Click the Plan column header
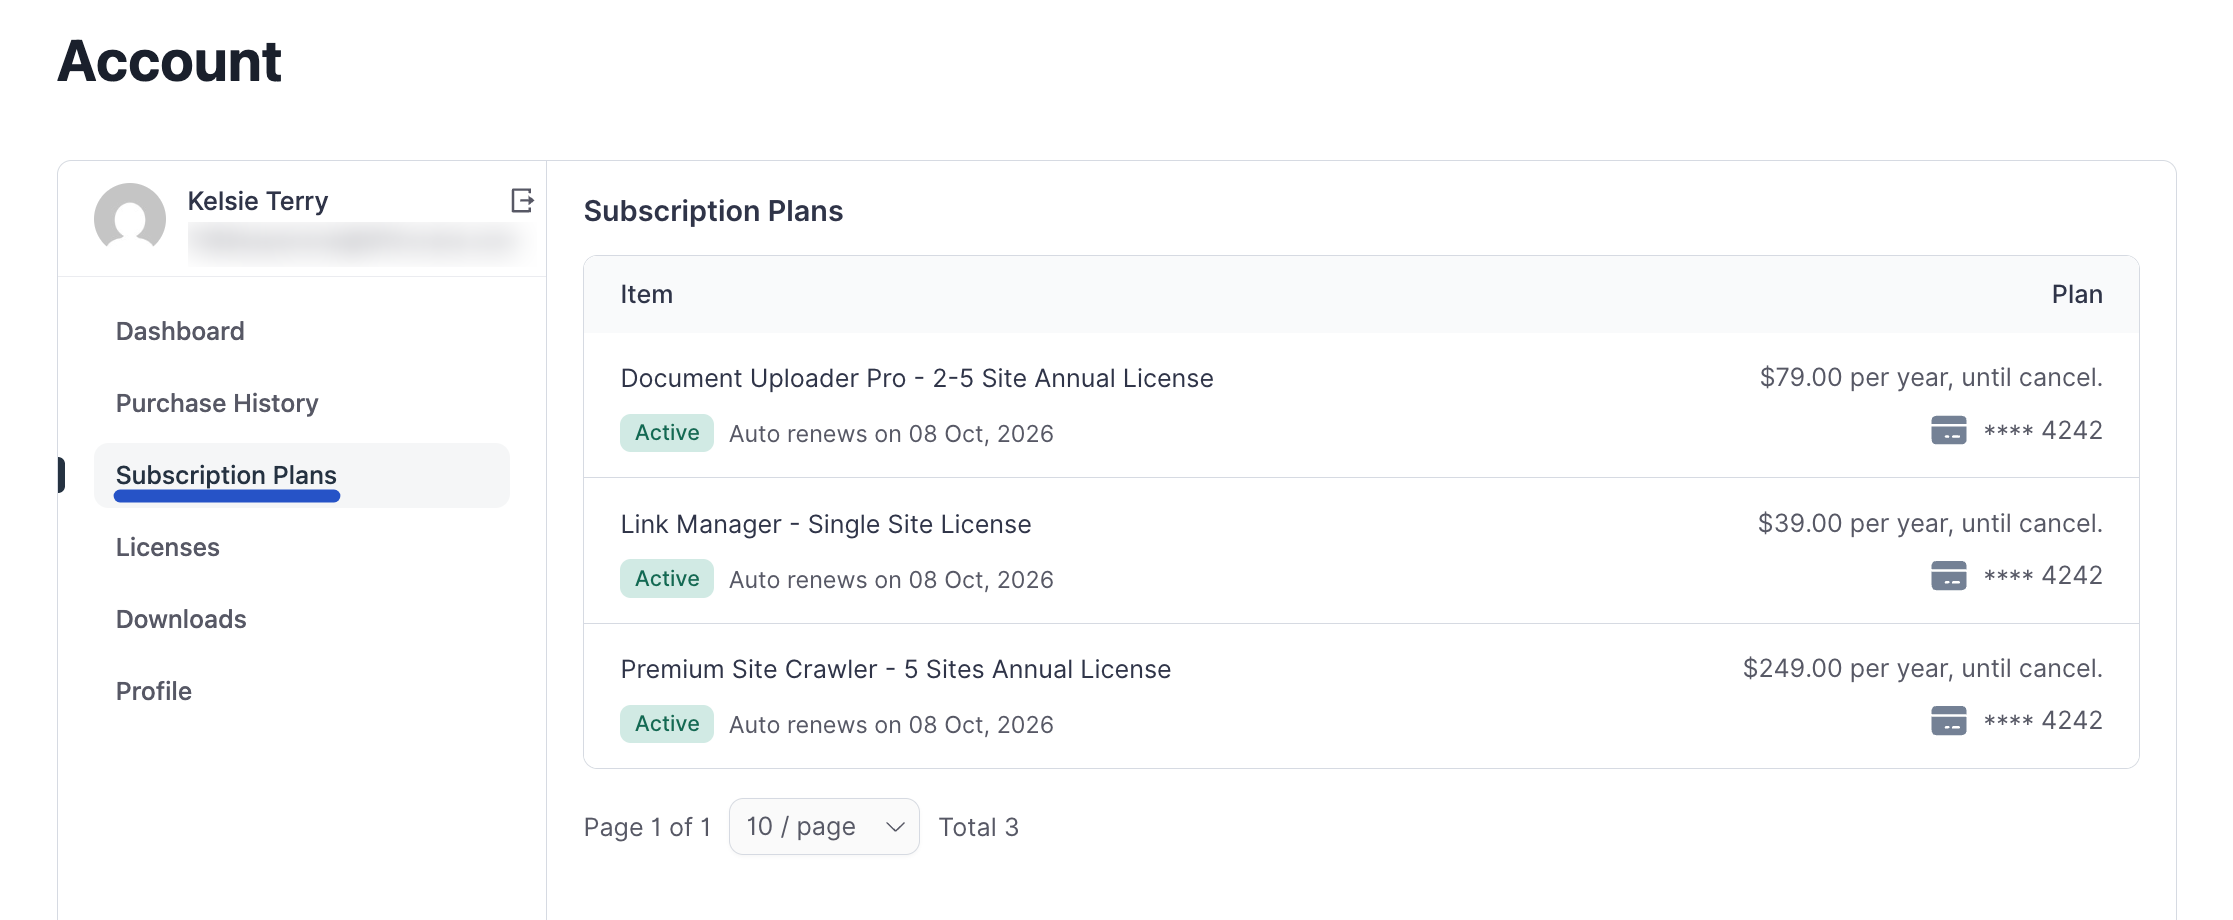2233x920 pixels. pos(2077,294)
